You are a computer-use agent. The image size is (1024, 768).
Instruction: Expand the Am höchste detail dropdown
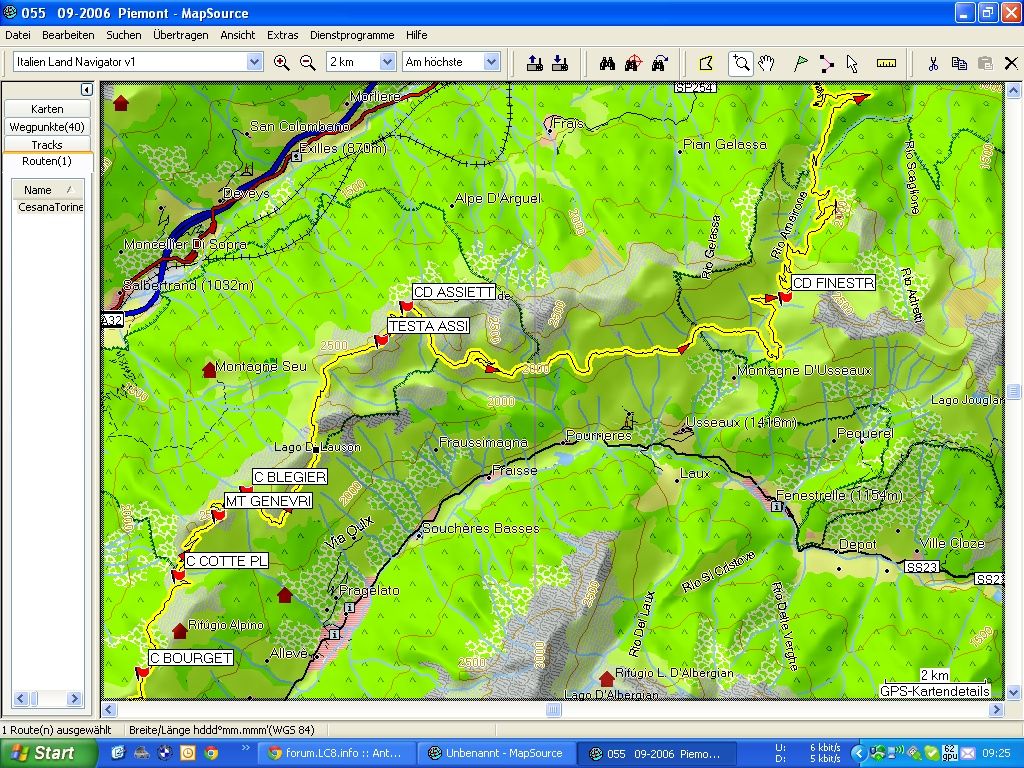(x=491, y=62)
